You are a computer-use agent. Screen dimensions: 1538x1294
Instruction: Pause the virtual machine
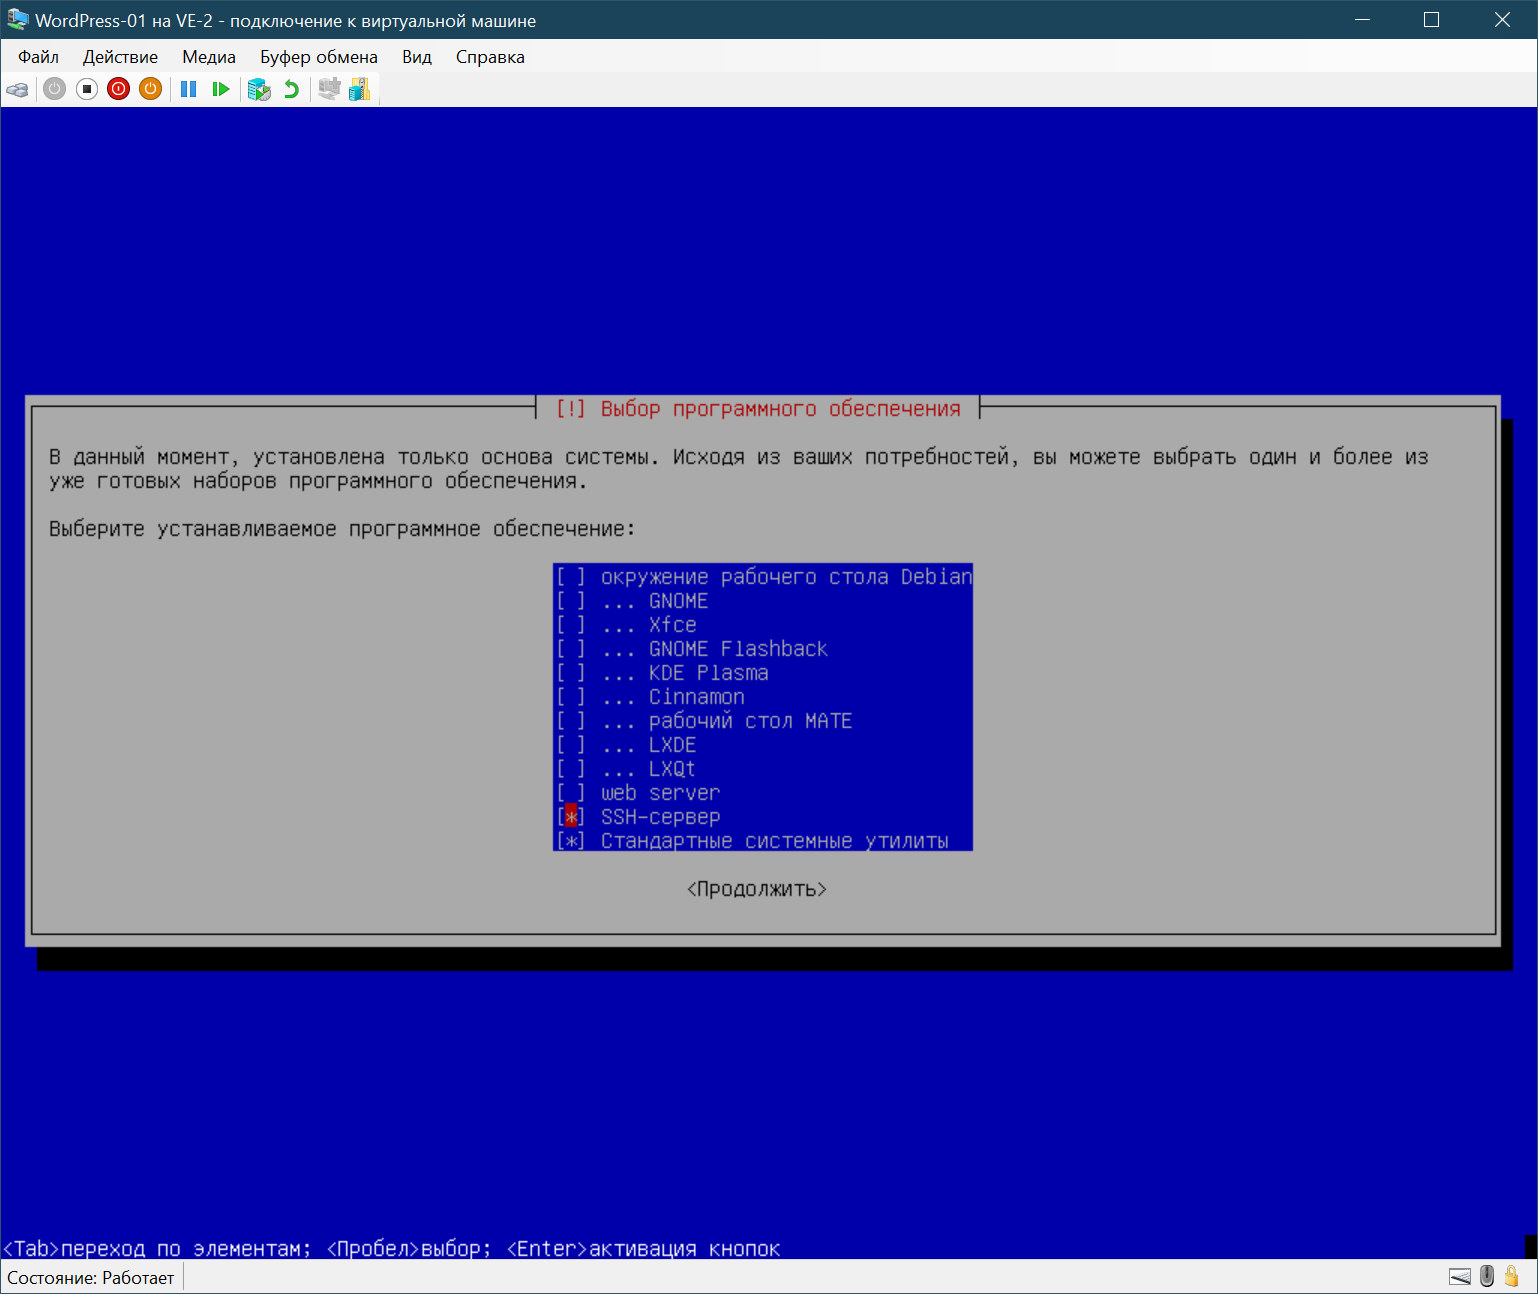coord(188,89)
